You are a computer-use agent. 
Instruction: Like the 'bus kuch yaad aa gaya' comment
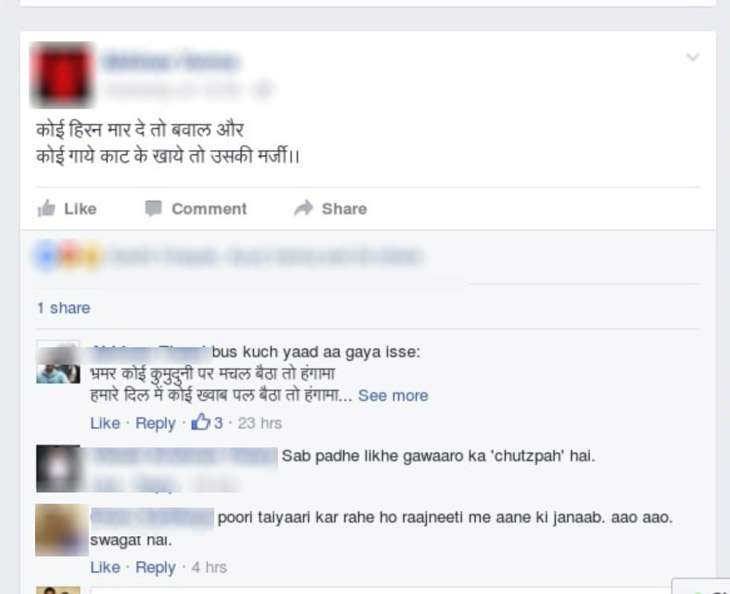coord(105,423)
